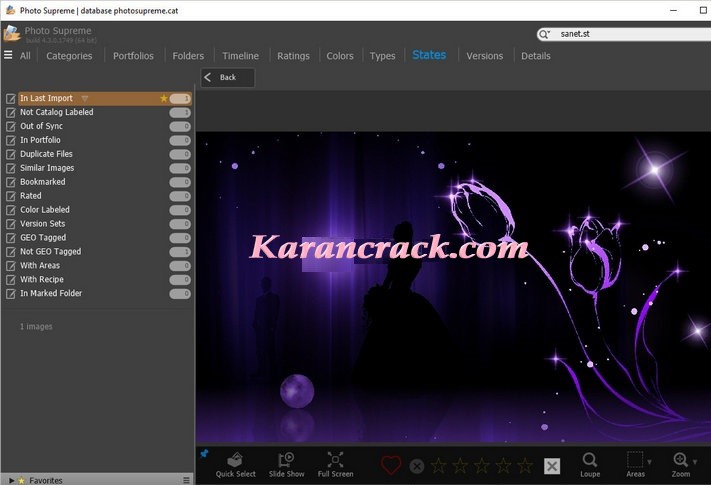Click the count badge for Not GEO Tagged
The width and height of the screenshot is (711, 485).
[180, 252]
